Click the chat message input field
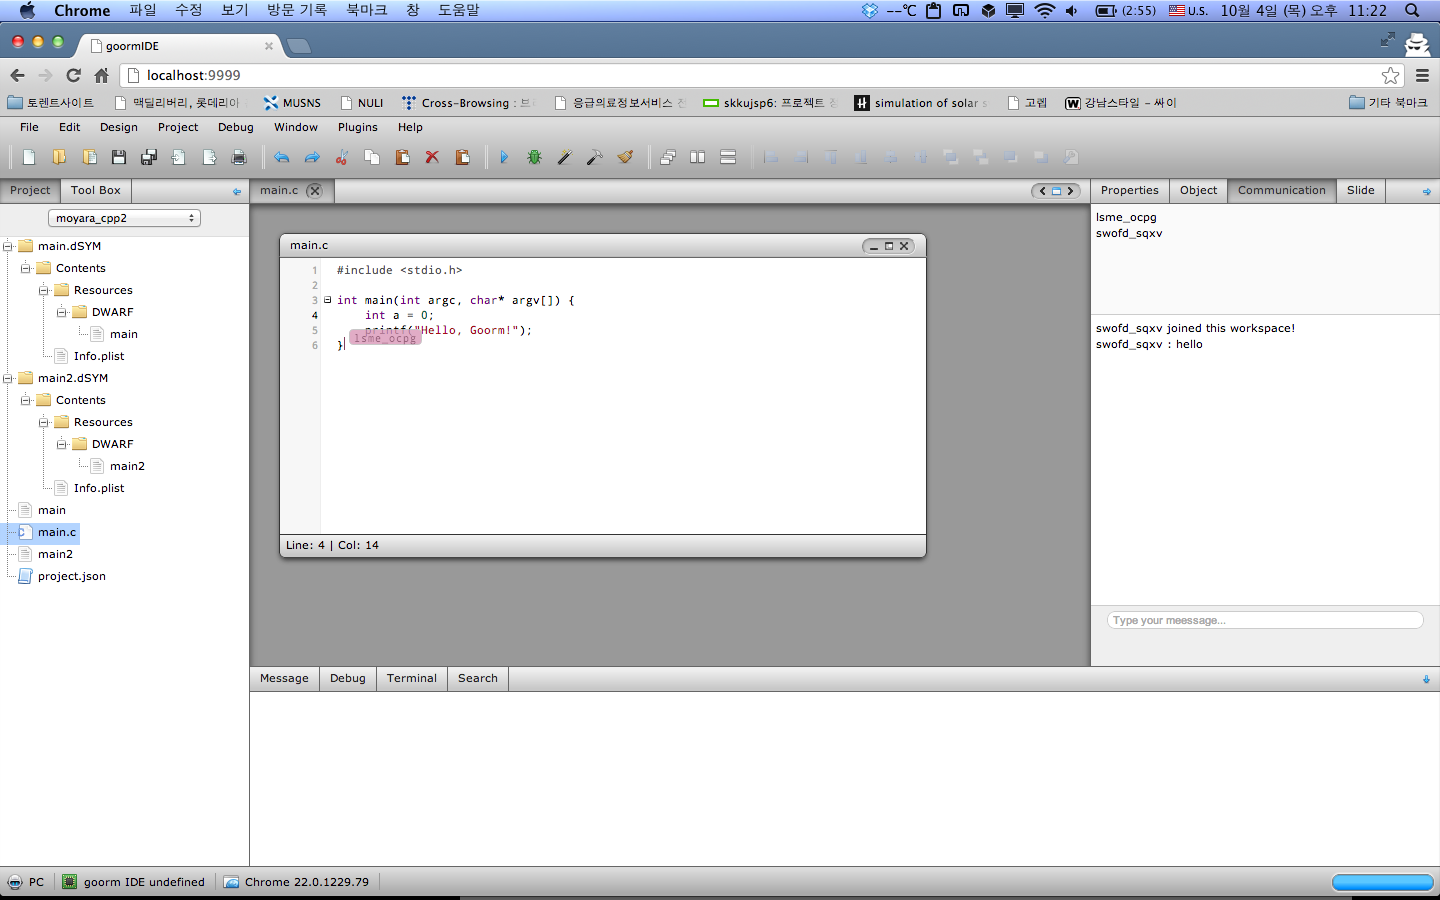This screenshot has height=900, width=1440. pos(1264,619)
